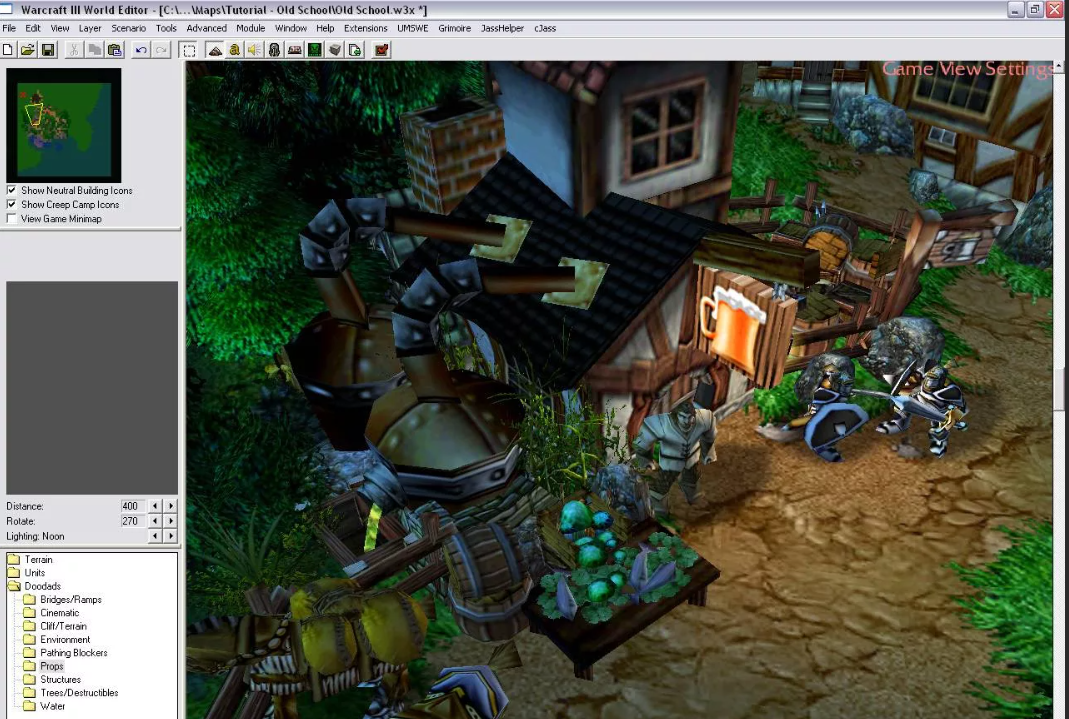Screen dimensions: 1069x719
Task: Click the Test Map icon
Action: point(381,50)
